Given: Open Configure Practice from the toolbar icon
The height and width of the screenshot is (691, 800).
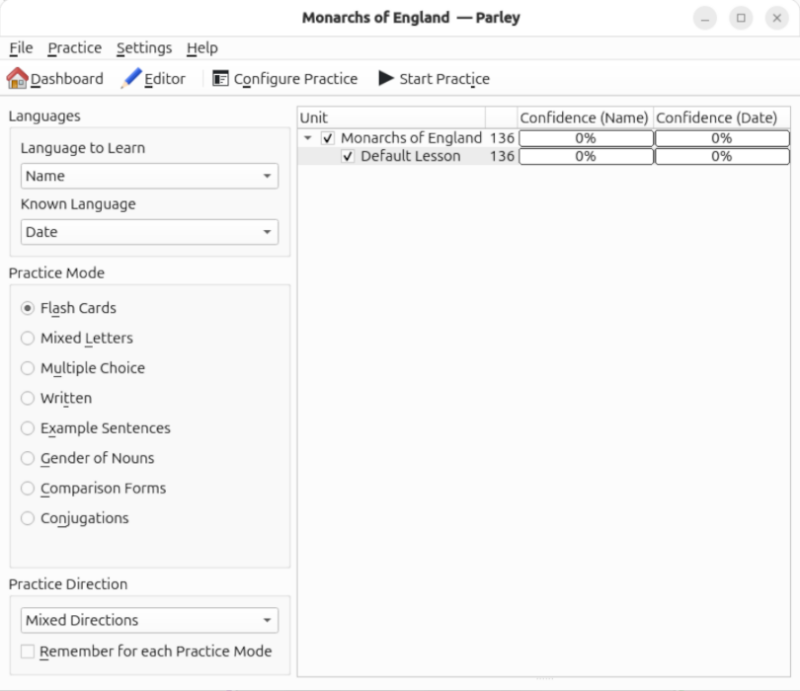Looking at the screenshot, I should (222, 78).
